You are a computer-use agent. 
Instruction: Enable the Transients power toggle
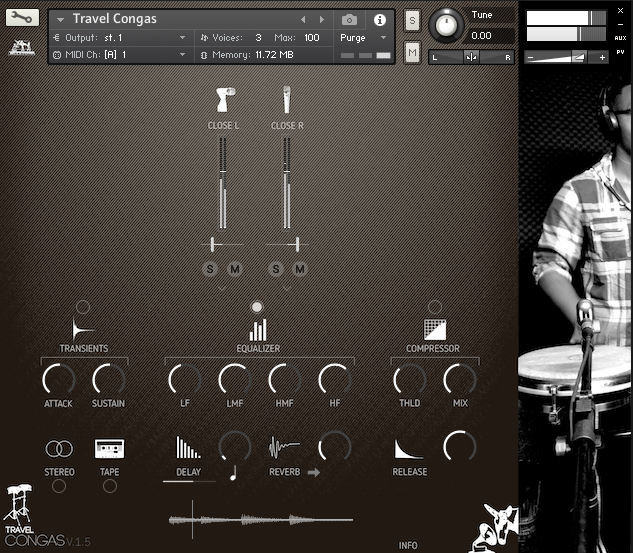tap(83, 307)
